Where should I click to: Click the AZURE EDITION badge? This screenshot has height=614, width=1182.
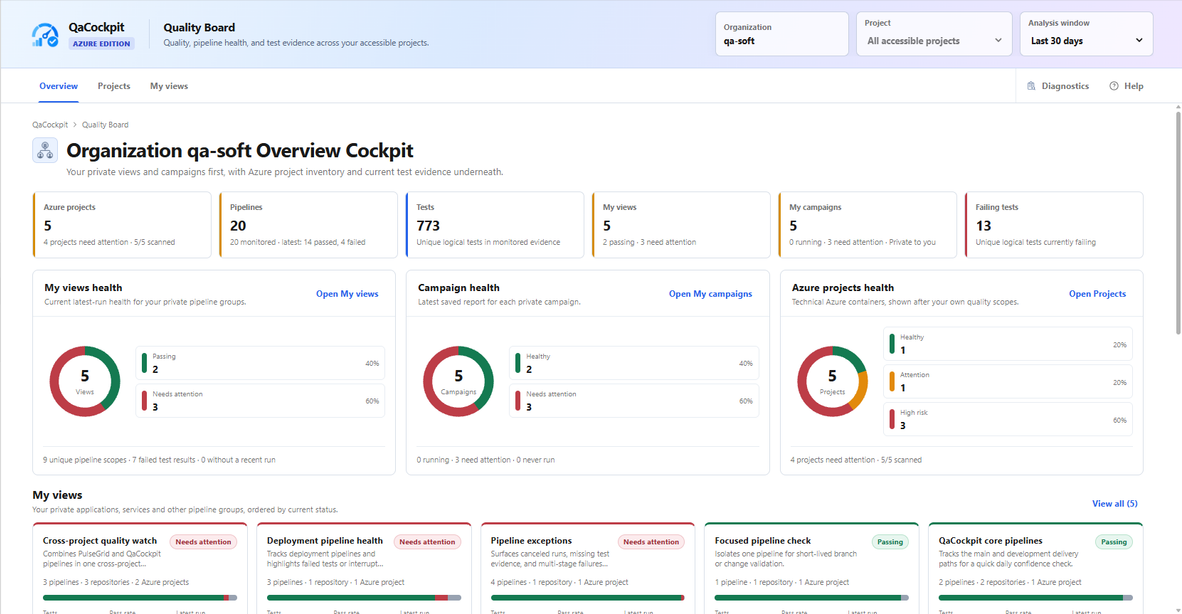click(x=102, y=44)
